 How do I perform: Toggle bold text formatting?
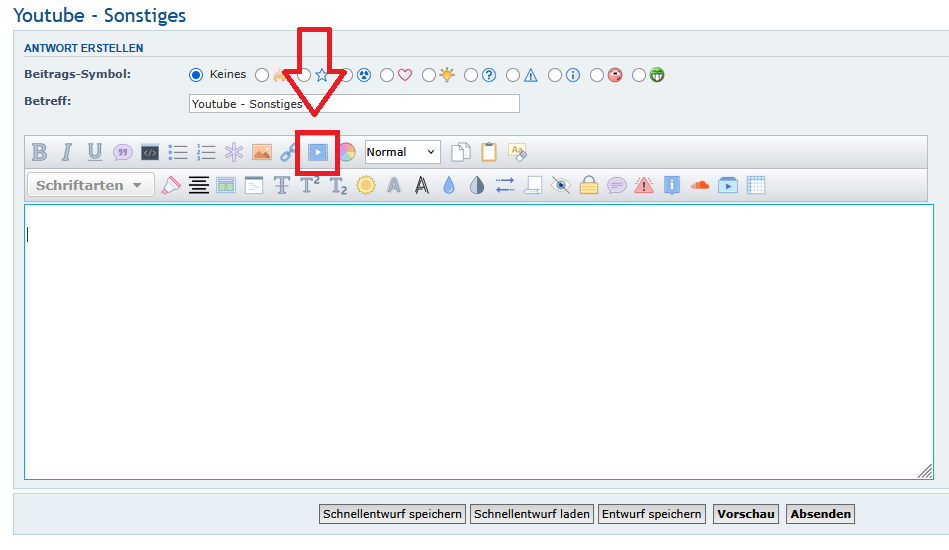[x=39, y=152]
